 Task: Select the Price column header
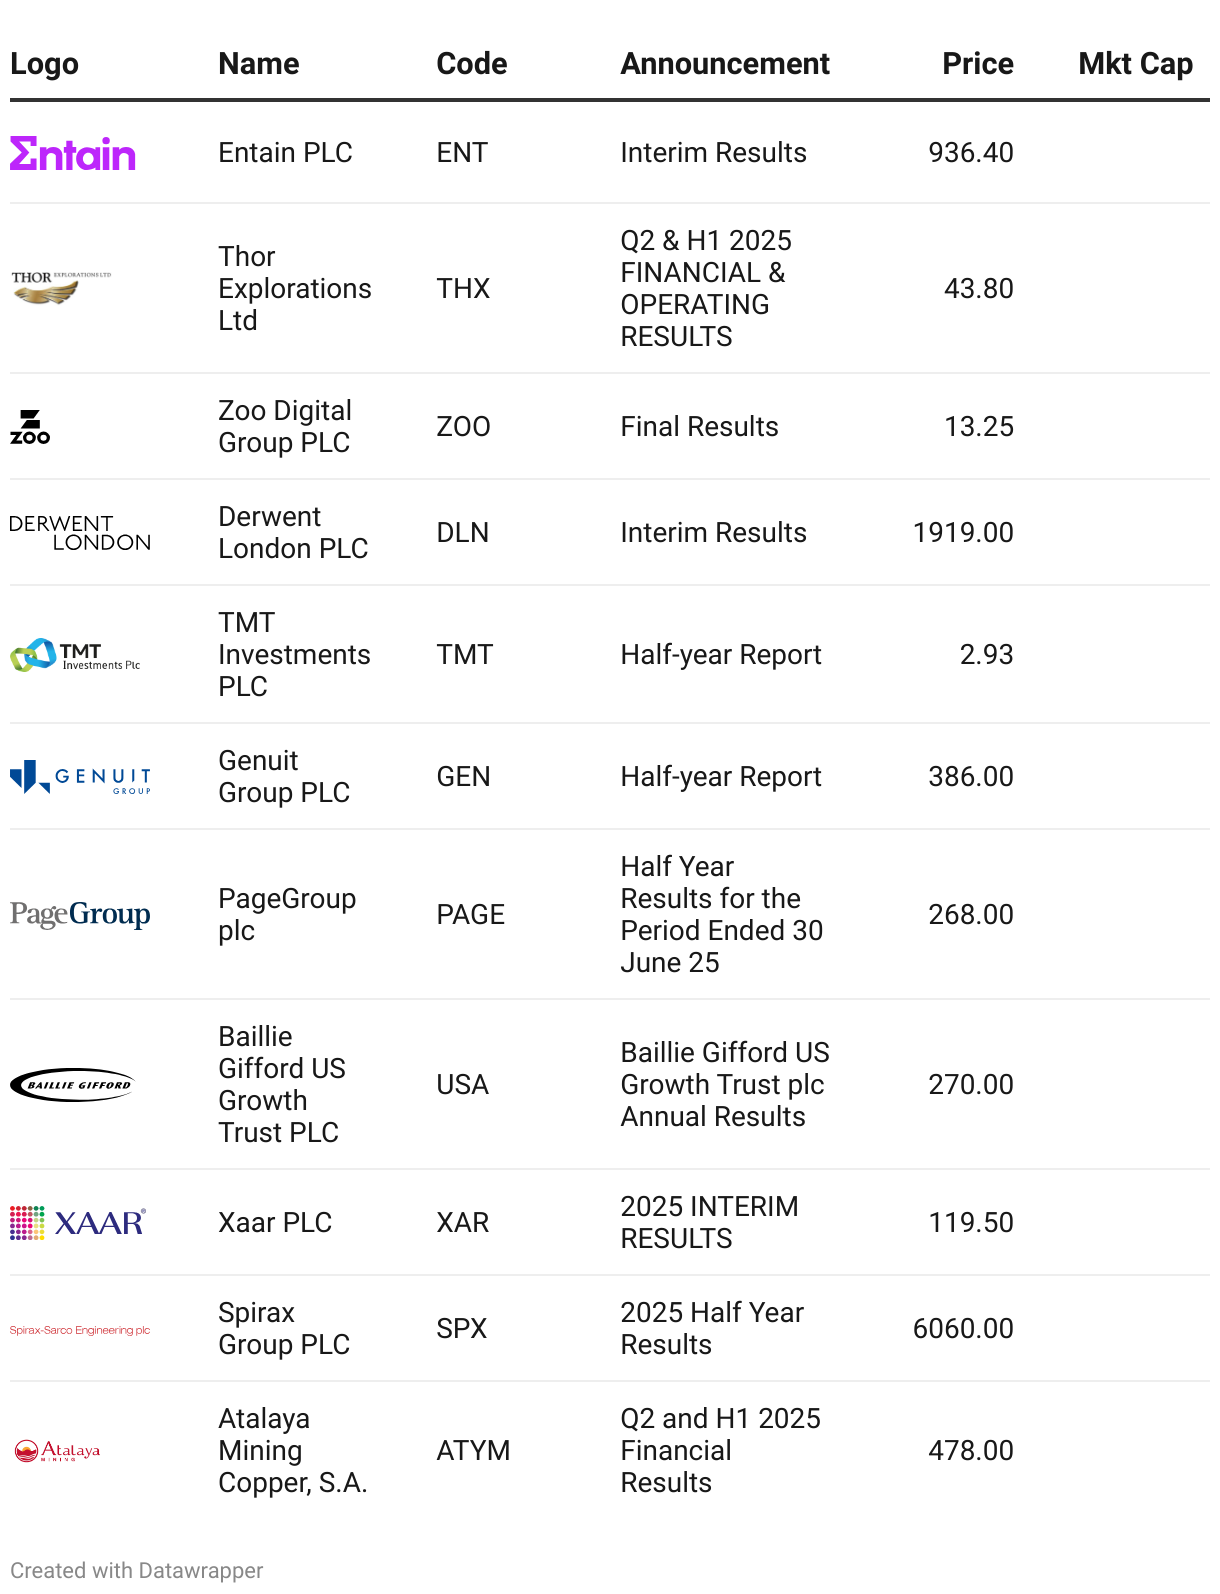[977, 64]
